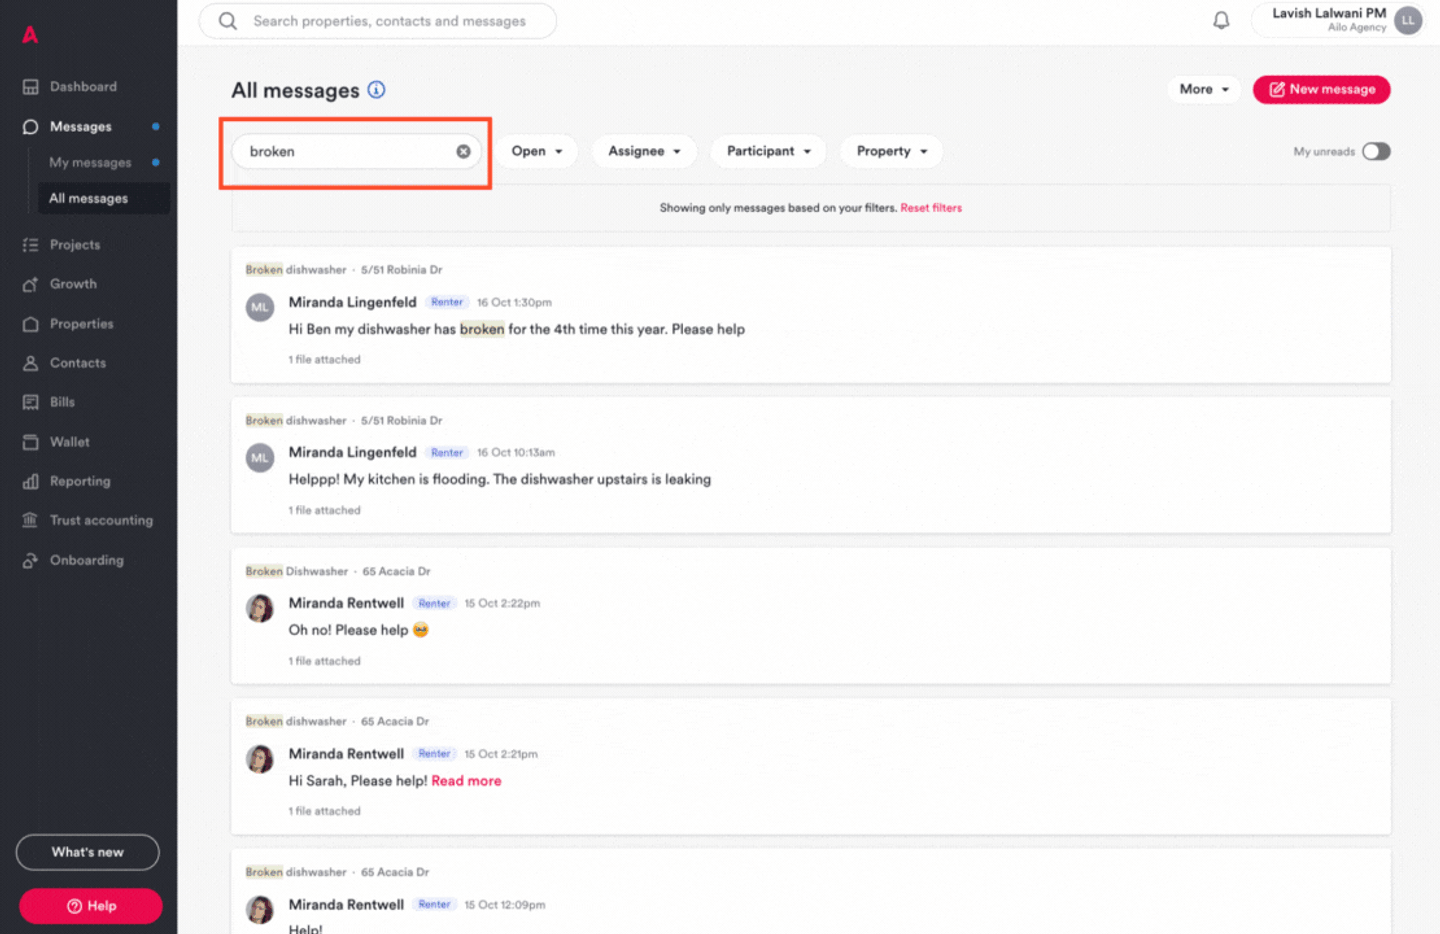Expand the Participant filter dropdown
The height and width of the screenshot is (934, 1440).
768,151
